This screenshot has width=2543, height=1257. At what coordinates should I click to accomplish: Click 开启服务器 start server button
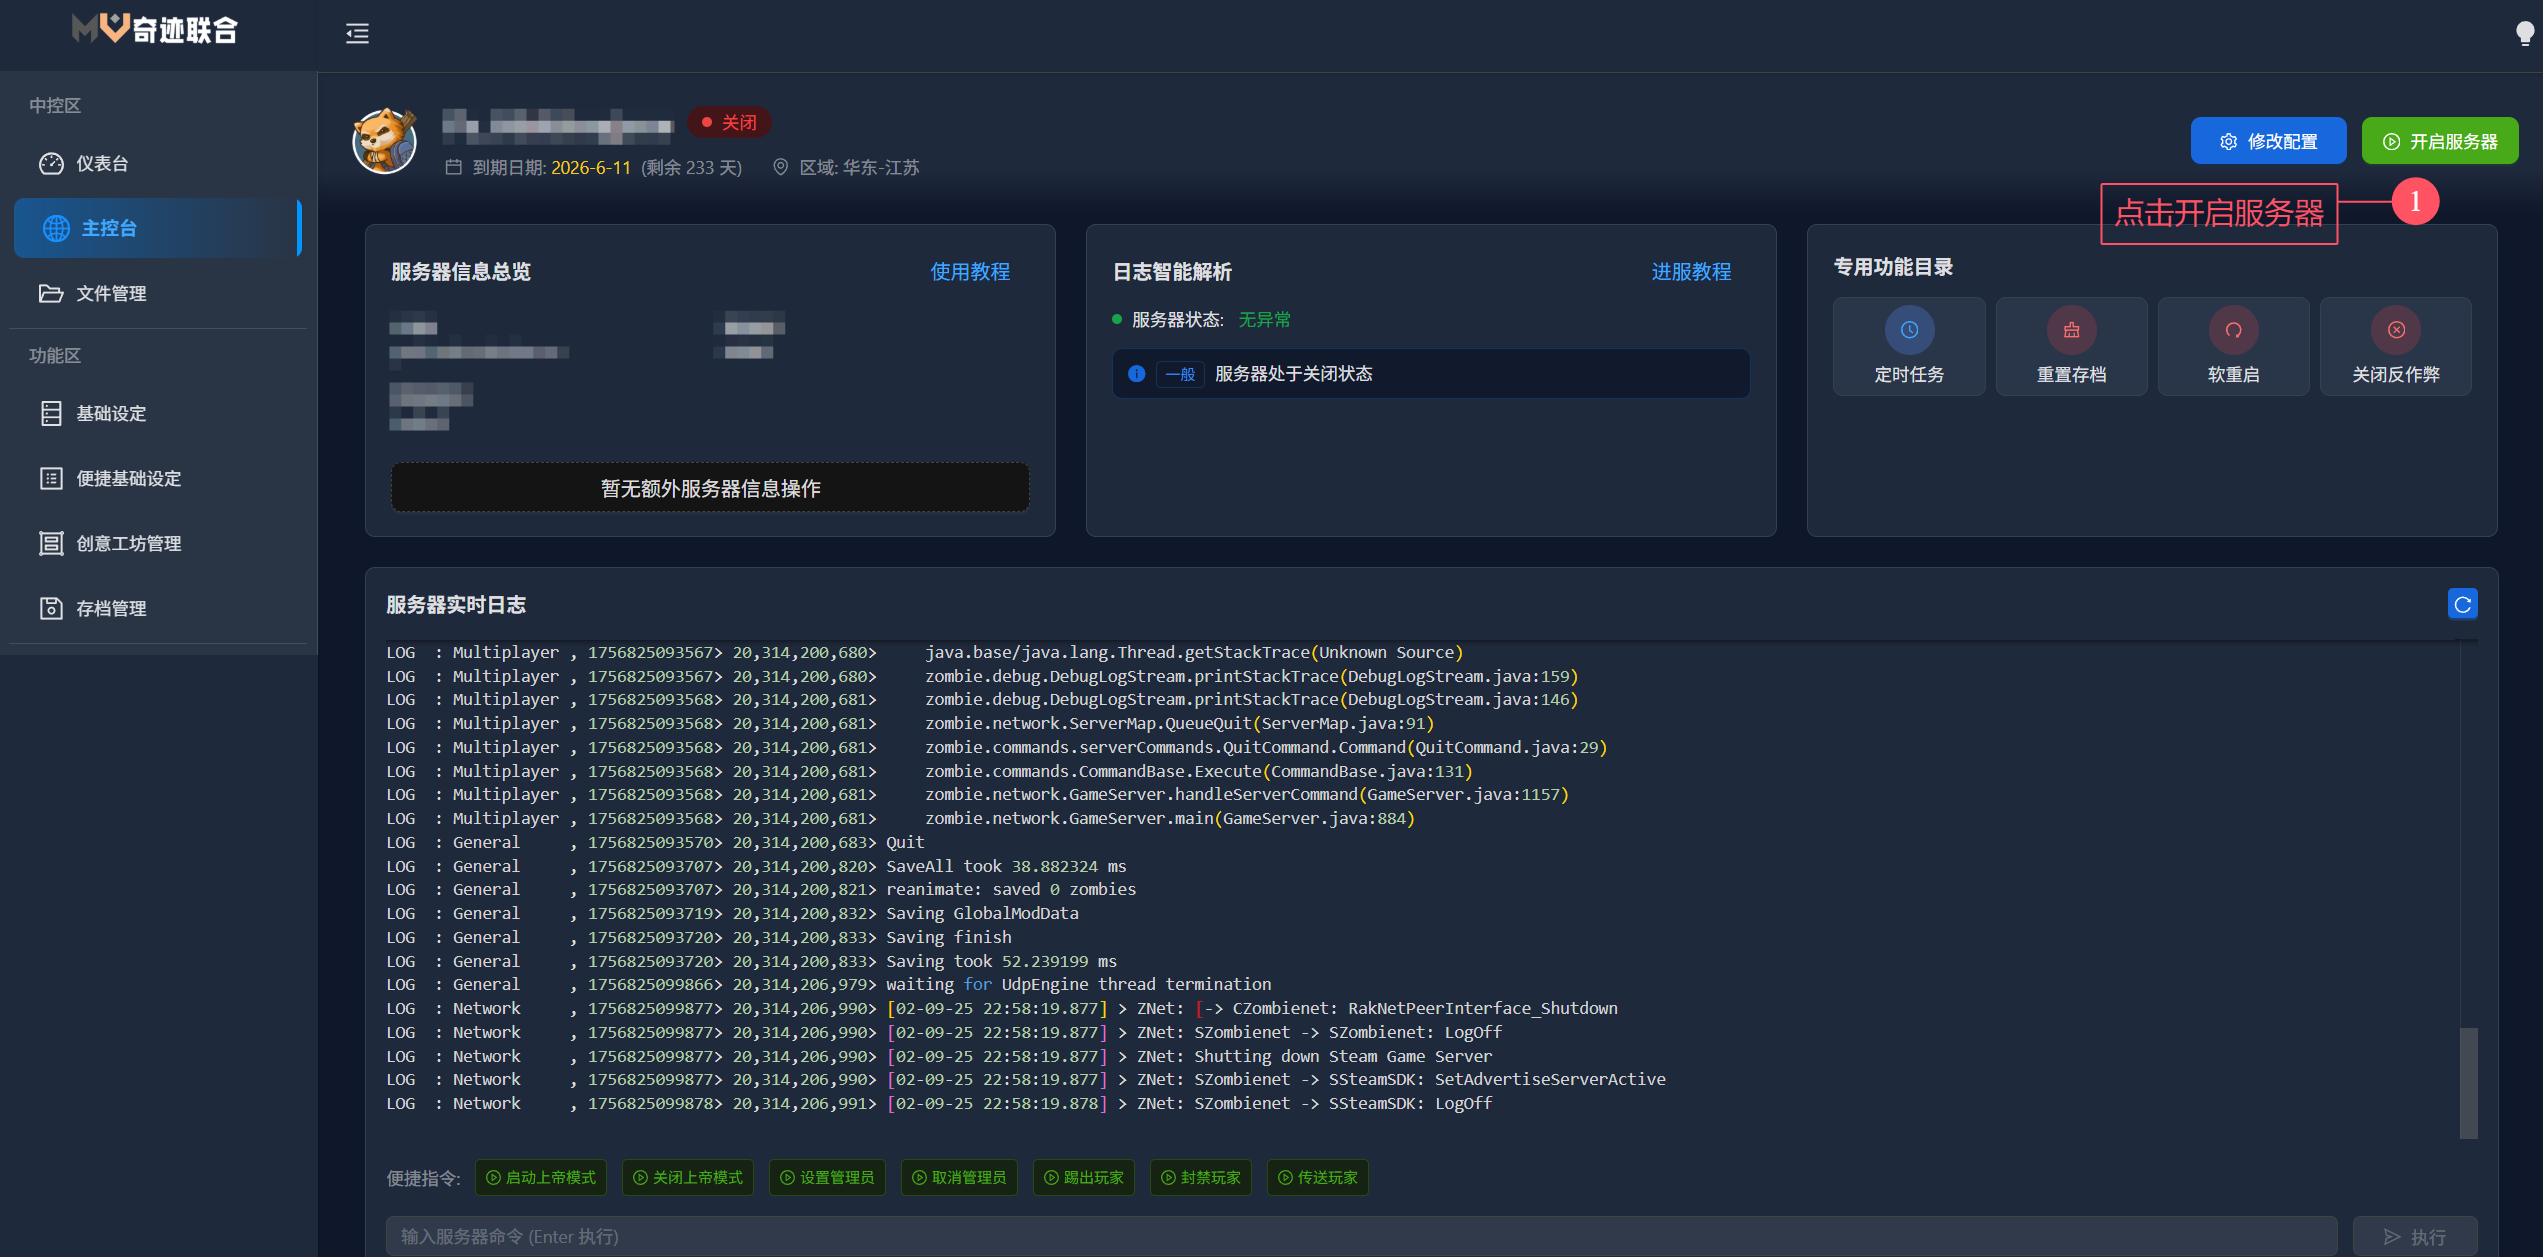tap(2439, 141)
